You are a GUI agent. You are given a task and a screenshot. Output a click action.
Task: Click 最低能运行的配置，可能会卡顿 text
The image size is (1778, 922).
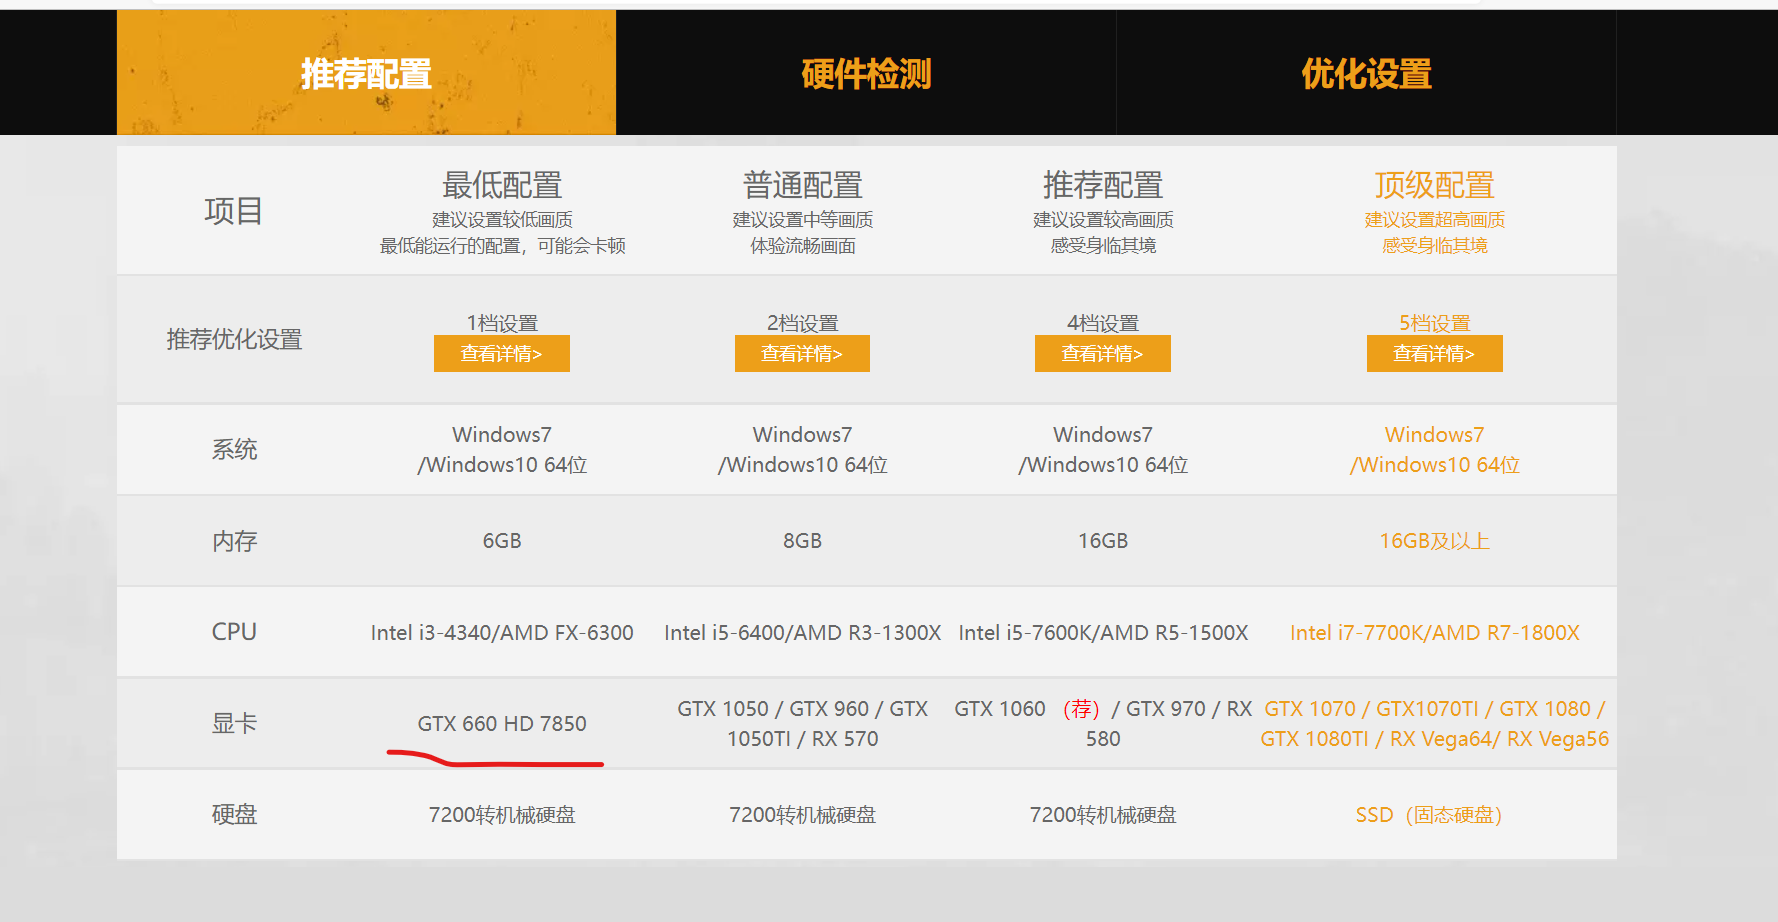pos(502,246)
